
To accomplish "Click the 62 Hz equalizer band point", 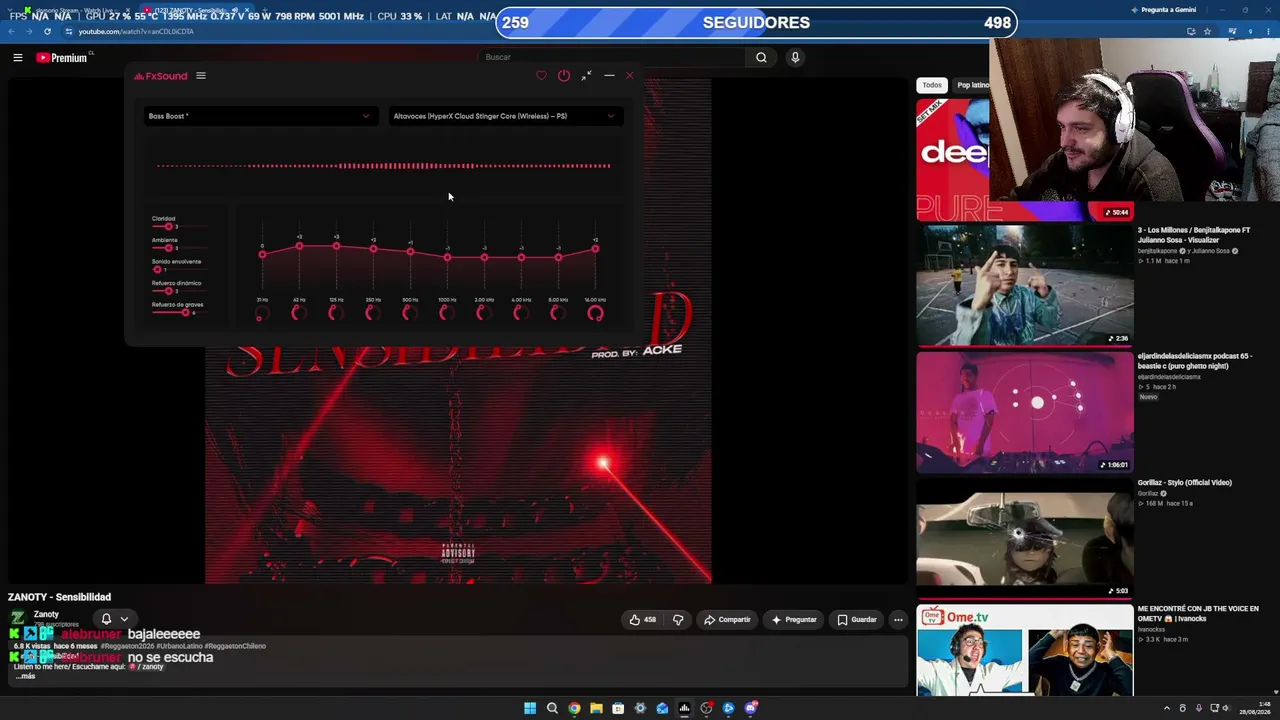I will pyautogui.click(x=299, y=246).
